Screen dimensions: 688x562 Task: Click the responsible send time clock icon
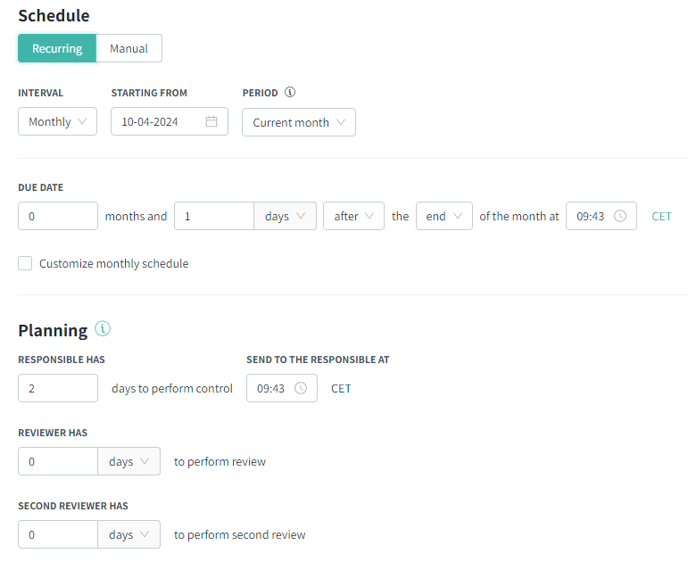point(301,388)
